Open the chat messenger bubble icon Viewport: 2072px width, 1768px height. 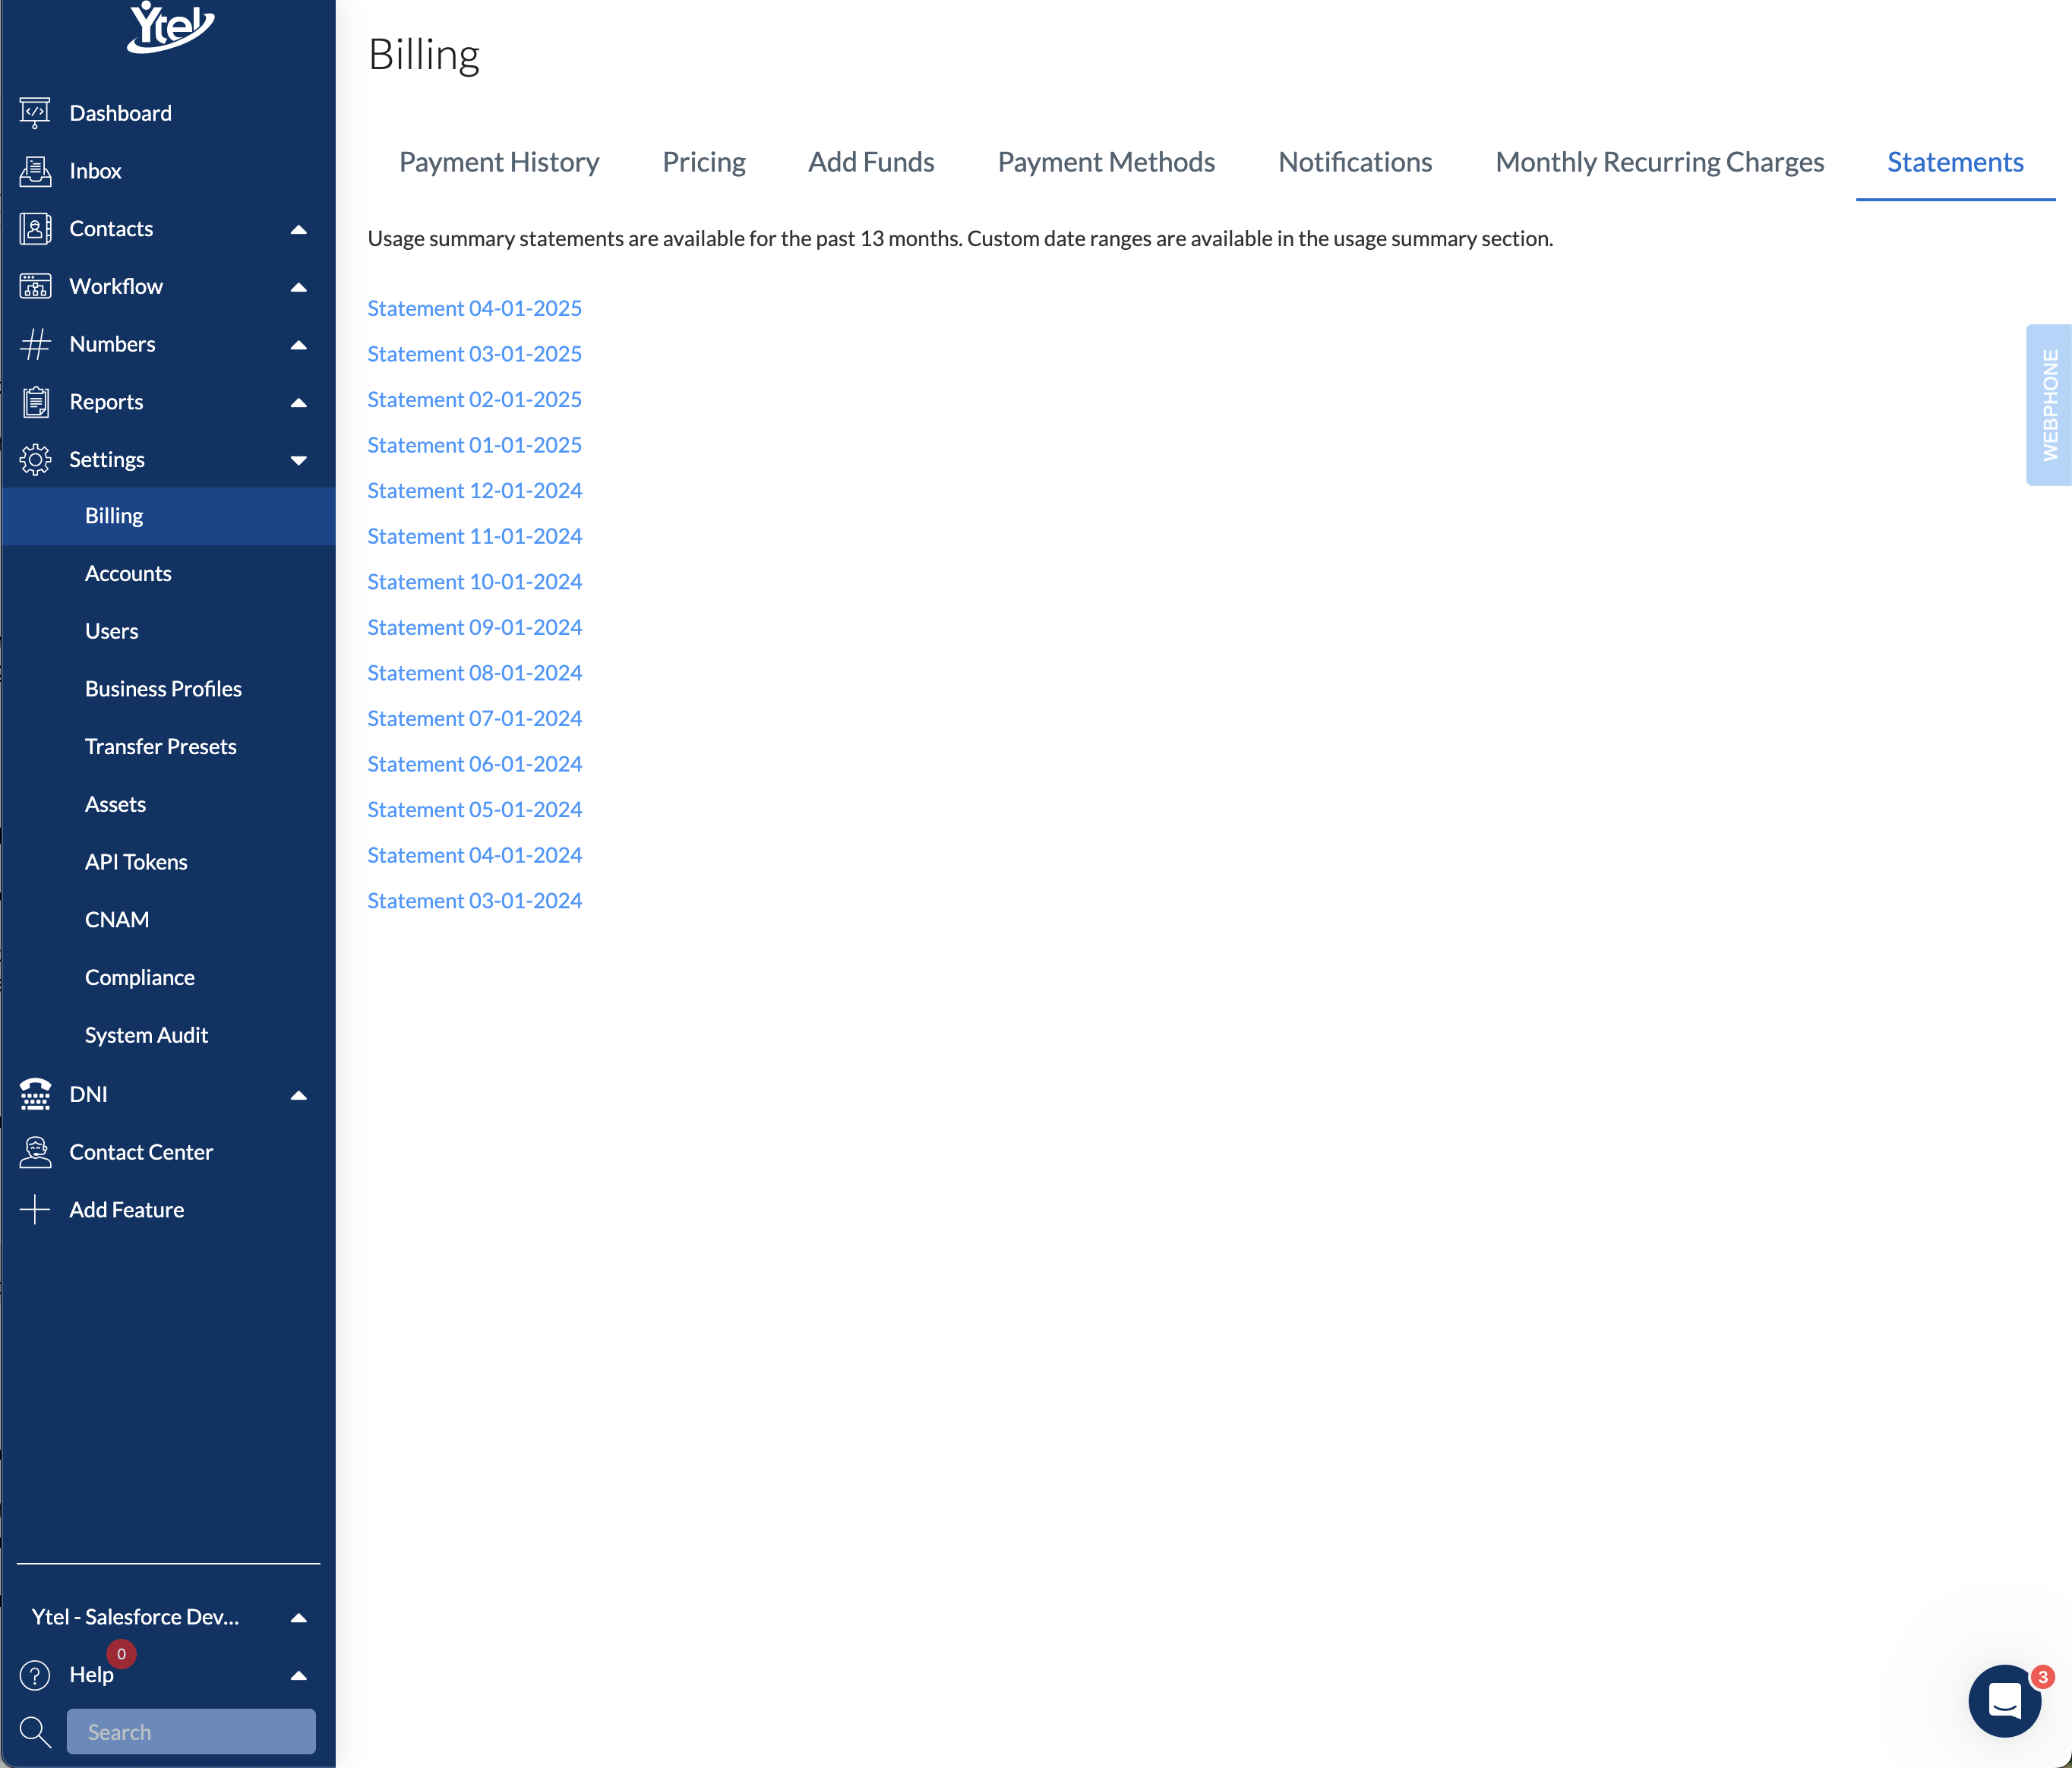tap(2004, 1700)
